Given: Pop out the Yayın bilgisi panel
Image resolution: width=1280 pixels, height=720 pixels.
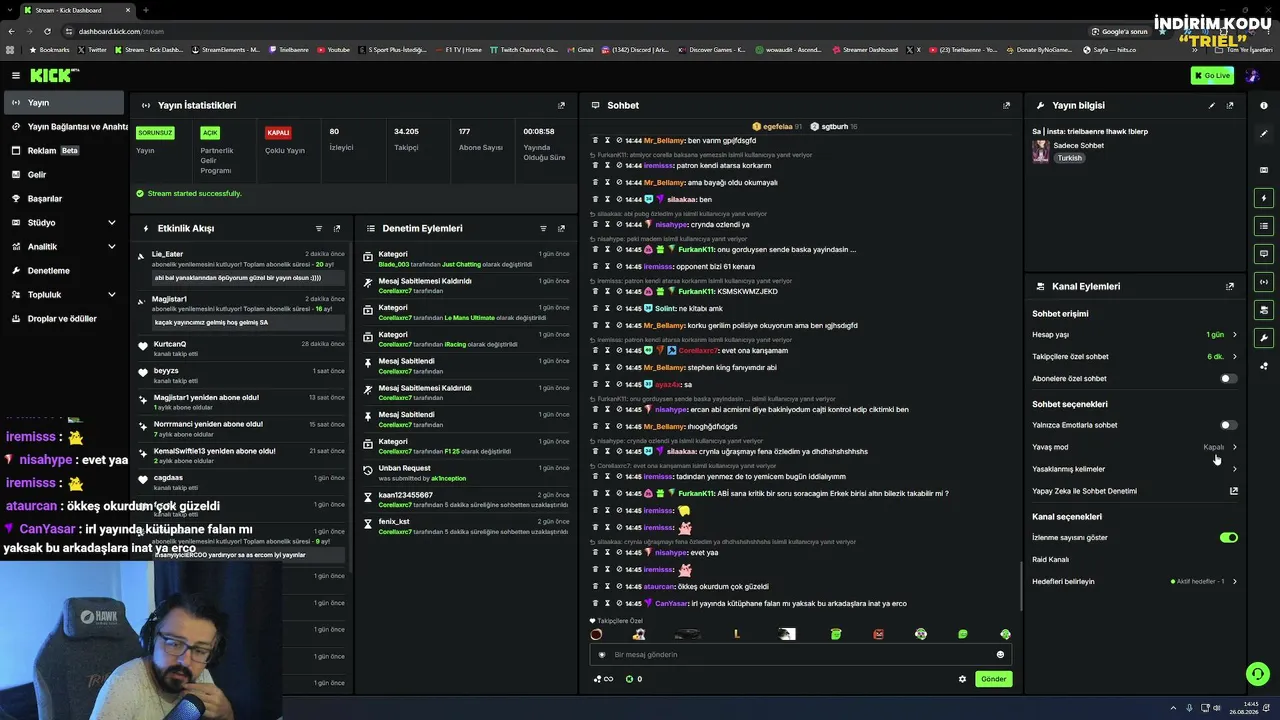Looking at the screenshot, I should click(1230, 105).
